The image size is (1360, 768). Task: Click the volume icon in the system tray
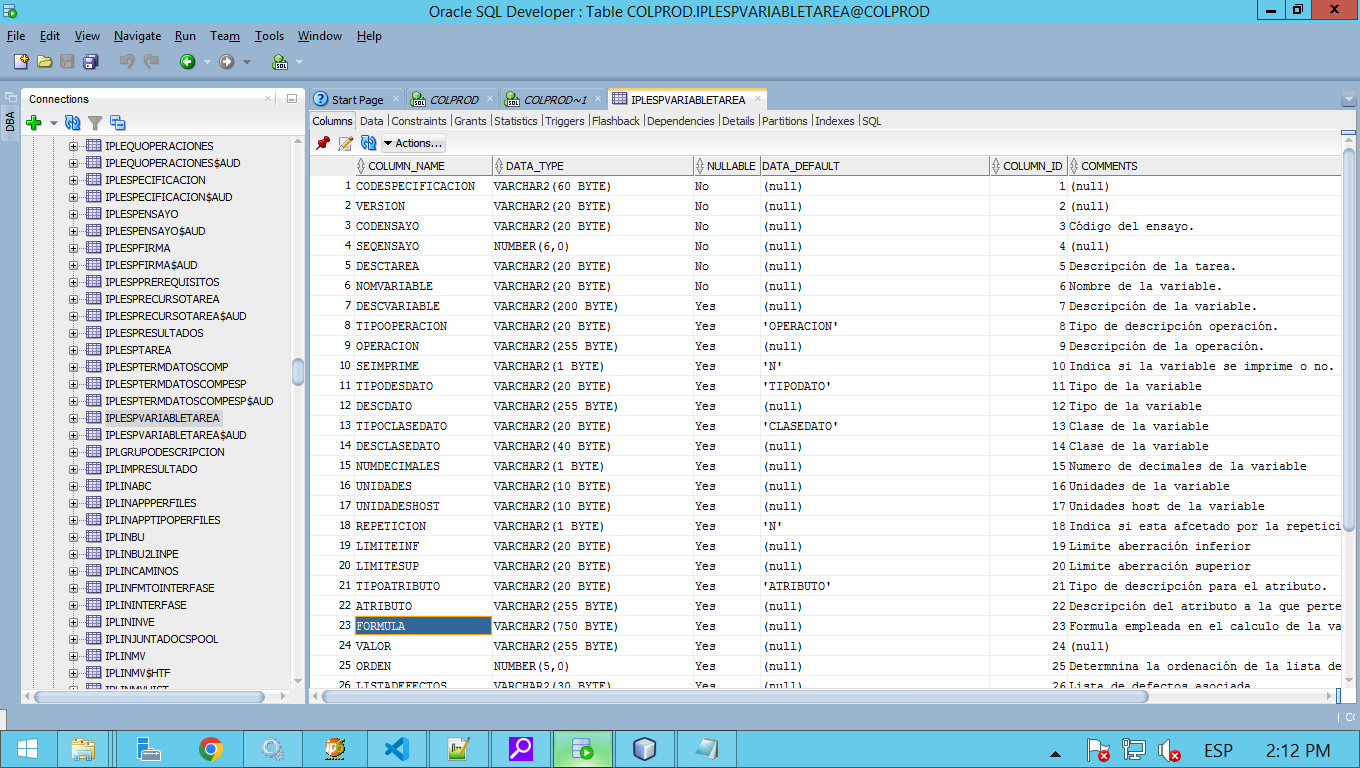coord(1169,749)
